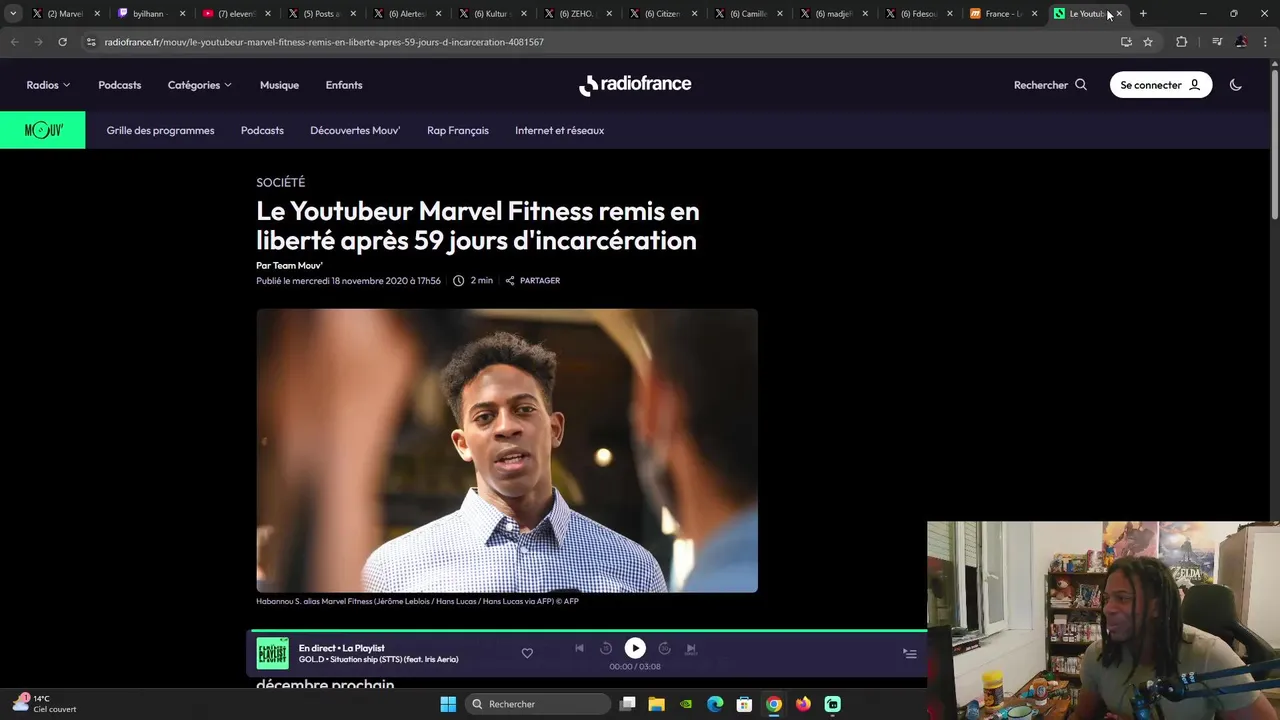Go back in the browser
This screenshot has height=720, width=1280.
(x=14, y=42)
